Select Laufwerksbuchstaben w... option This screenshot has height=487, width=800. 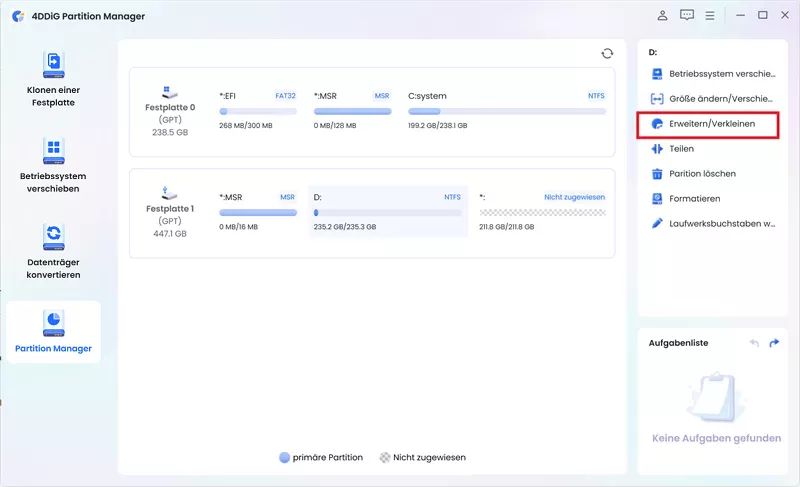pos(713,224)
